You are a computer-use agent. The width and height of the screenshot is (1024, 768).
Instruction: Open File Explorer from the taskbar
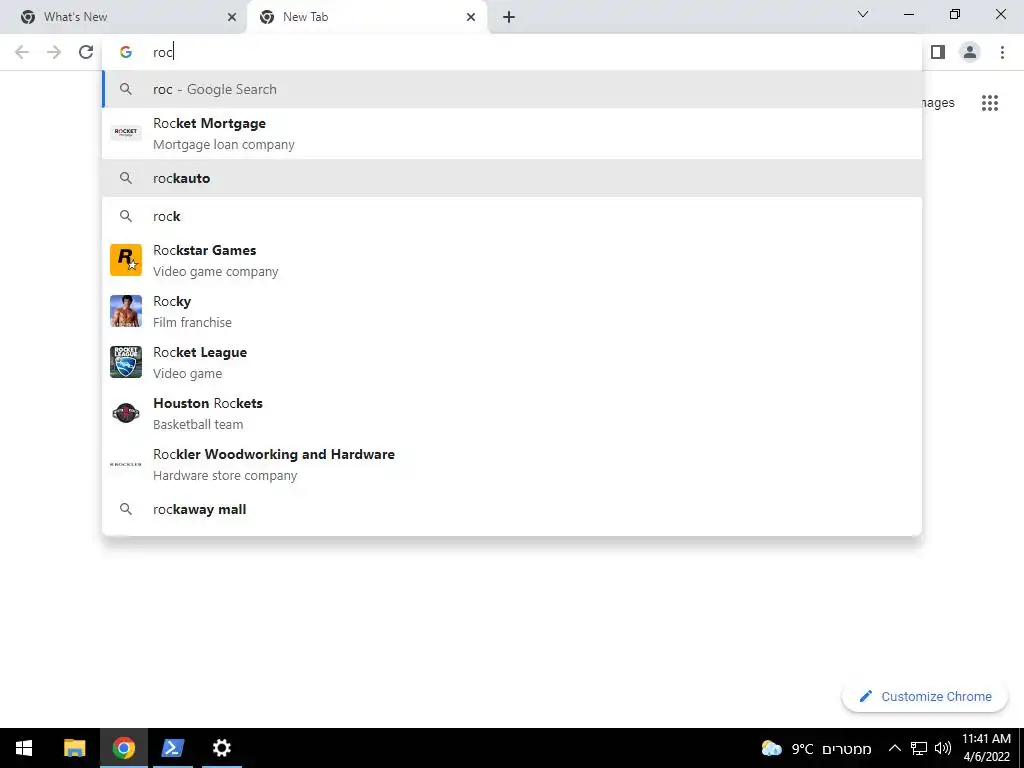coord(74,748)
